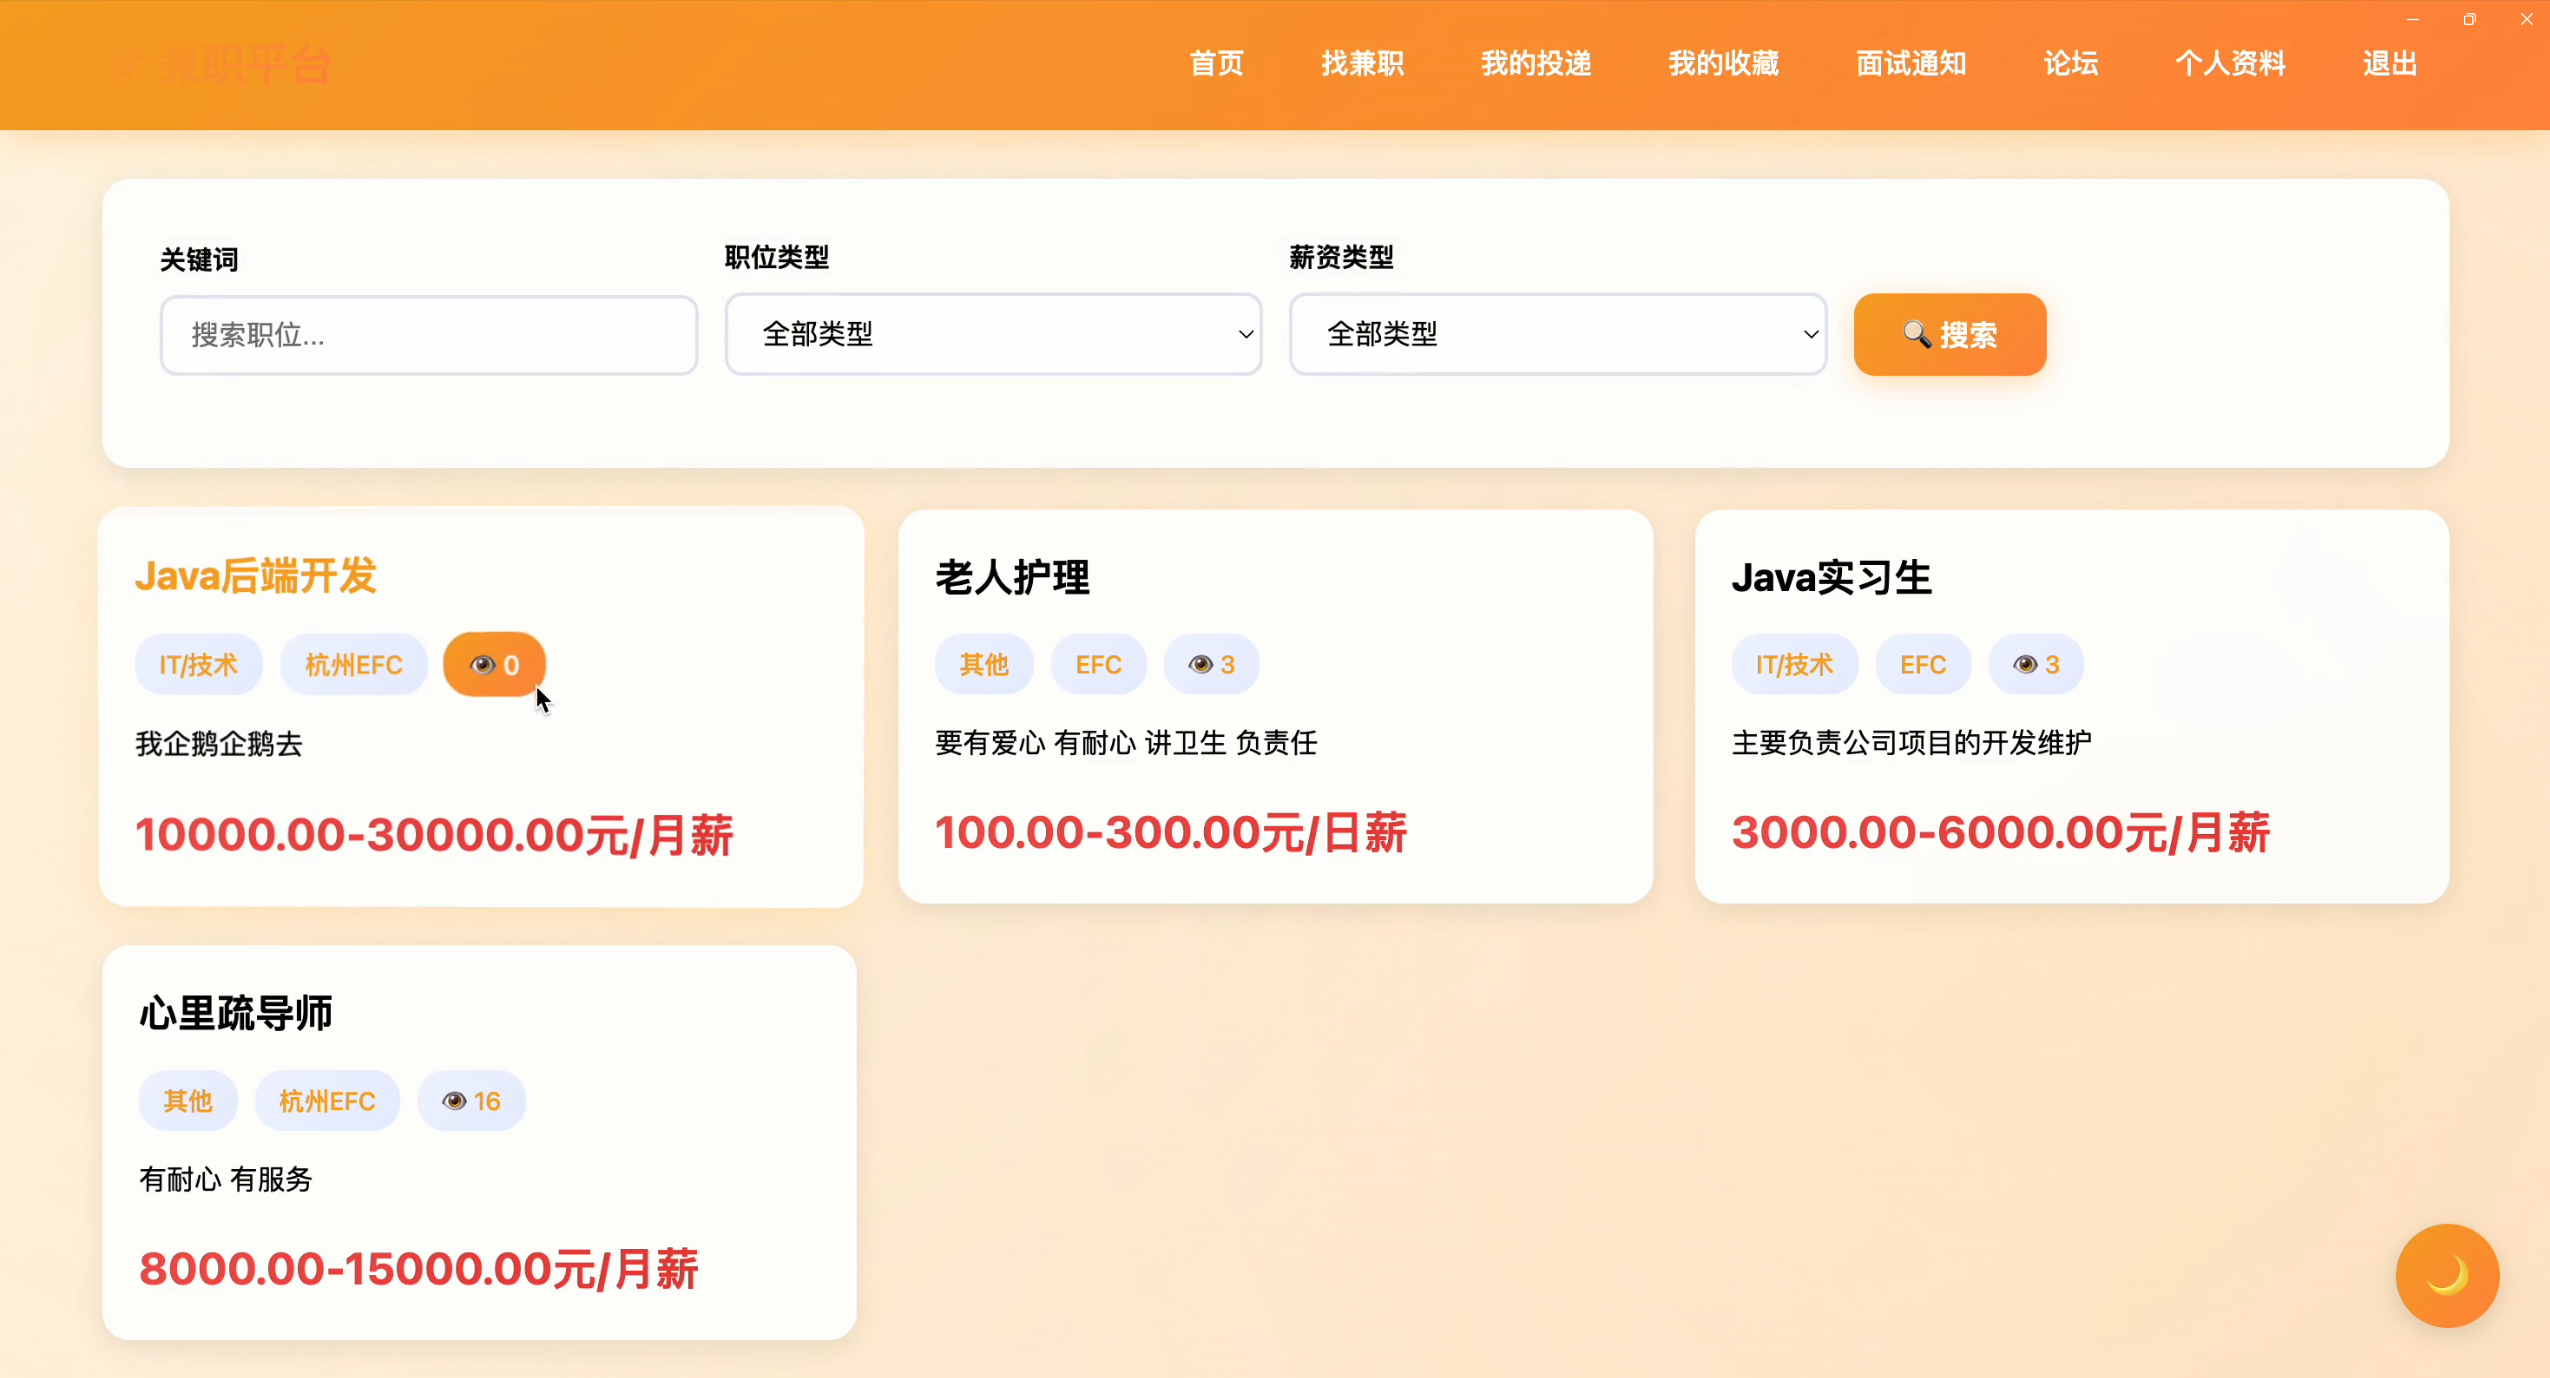The height and width of the screenshot is (1378, 2550).
Task: Focus the 搜索职位 keyword input field
Action: pos(428,335)
